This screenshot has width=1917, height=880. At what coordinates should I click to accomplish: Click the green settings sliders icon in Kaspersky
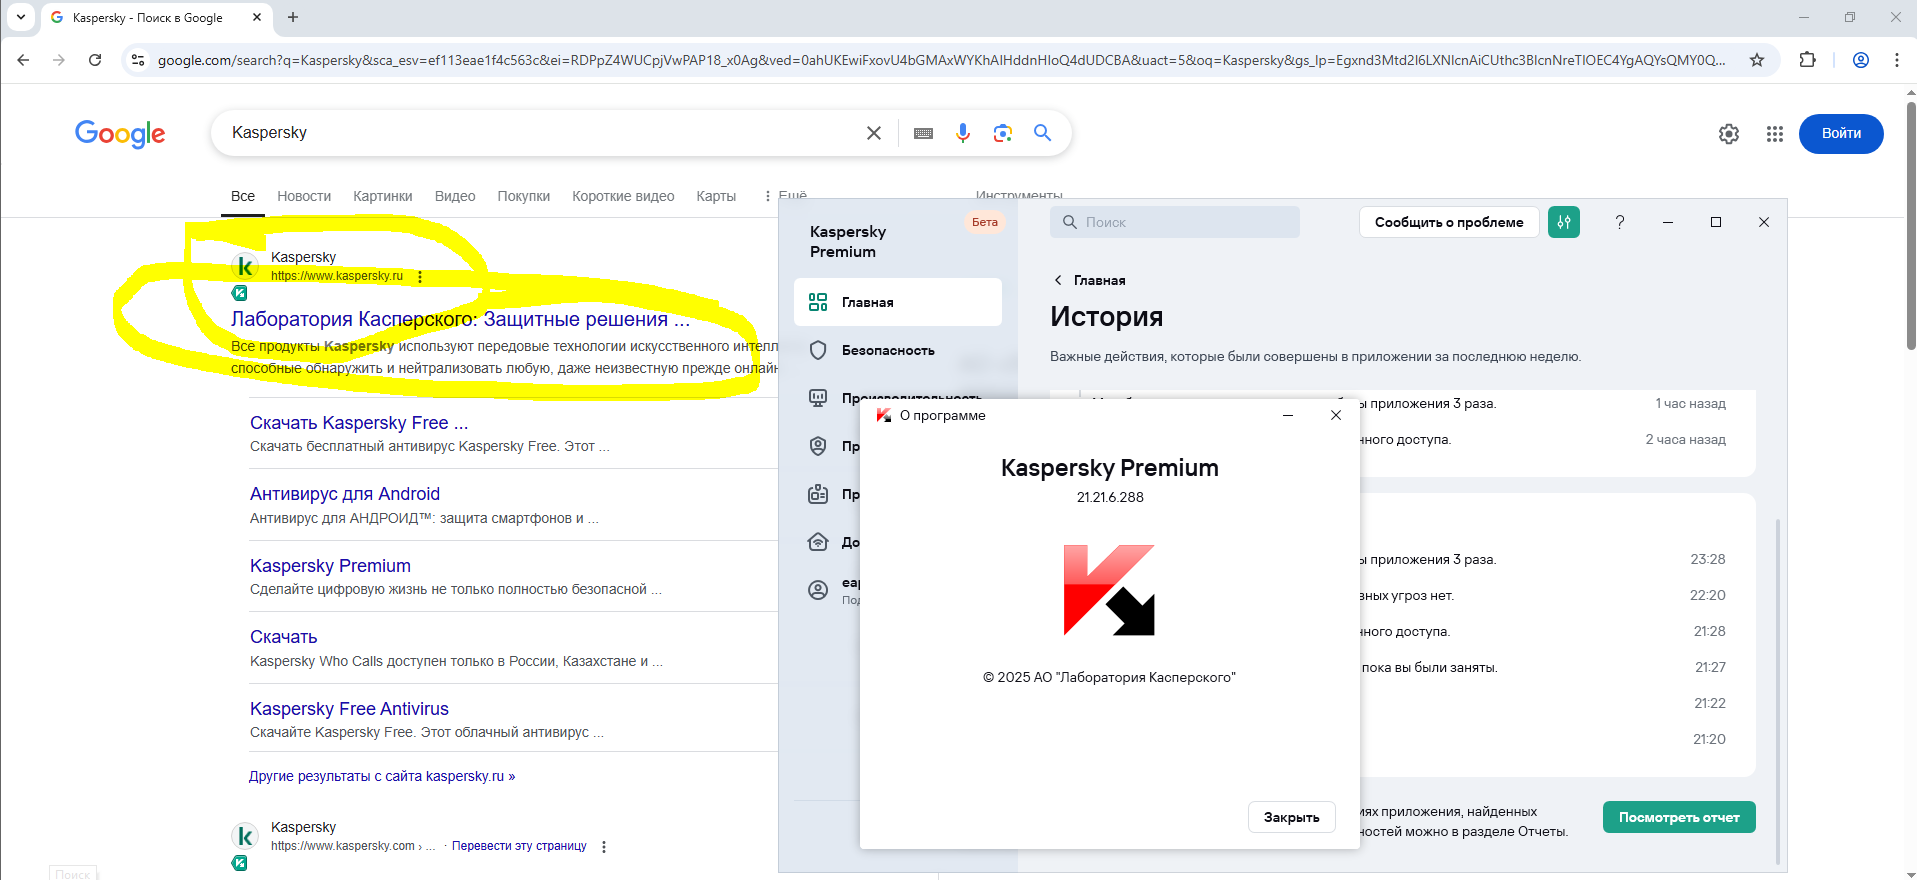tap(1564, 222)
